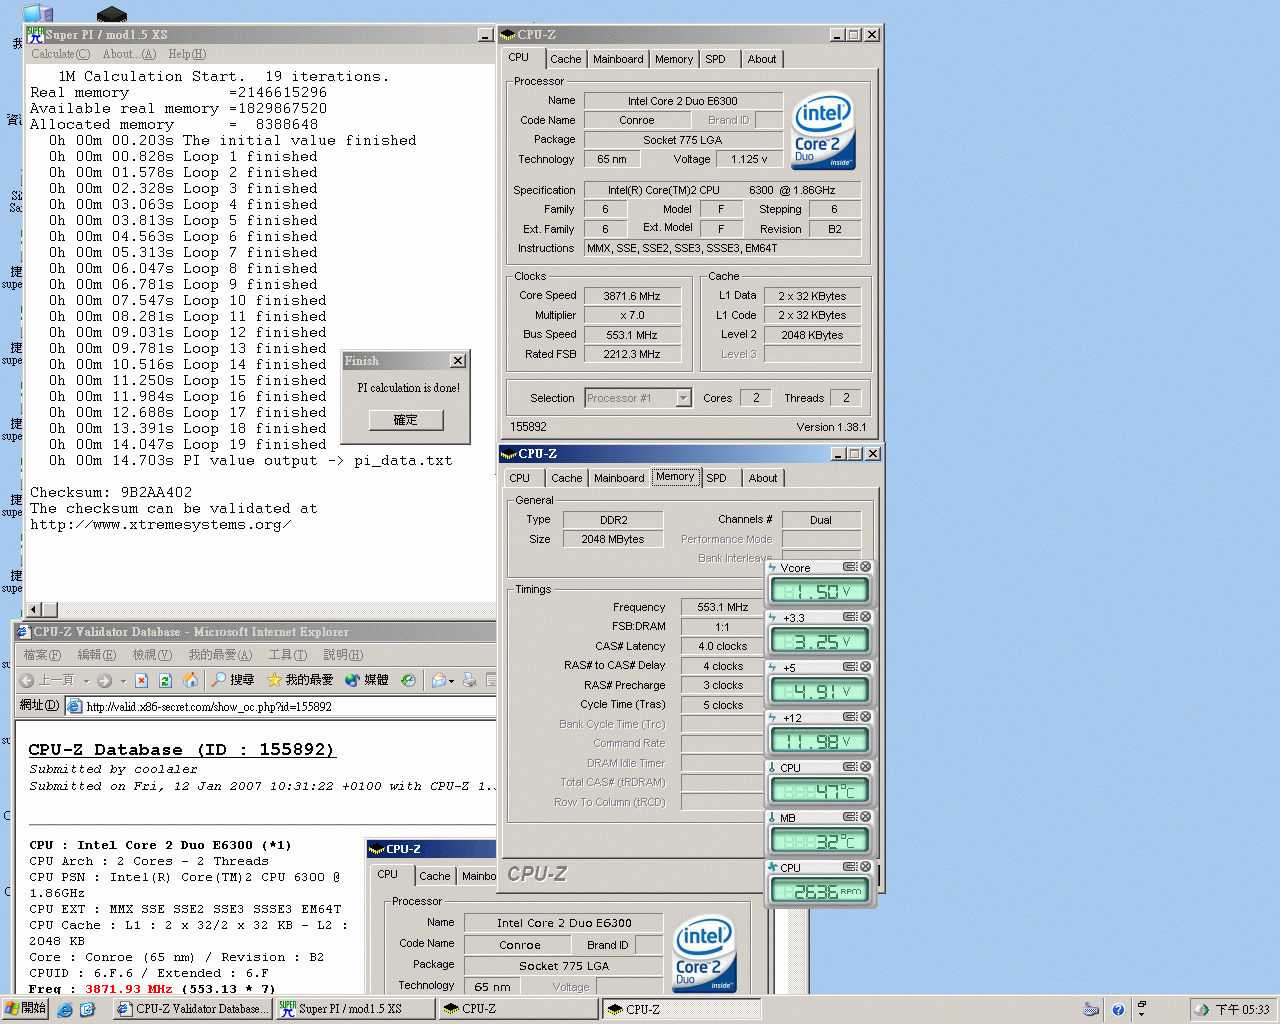This screenshot has height=1024, width=1280.
Task: Click the Mail envelope toolbar icon
Action: pyautogui.click(x=438, y=680)
